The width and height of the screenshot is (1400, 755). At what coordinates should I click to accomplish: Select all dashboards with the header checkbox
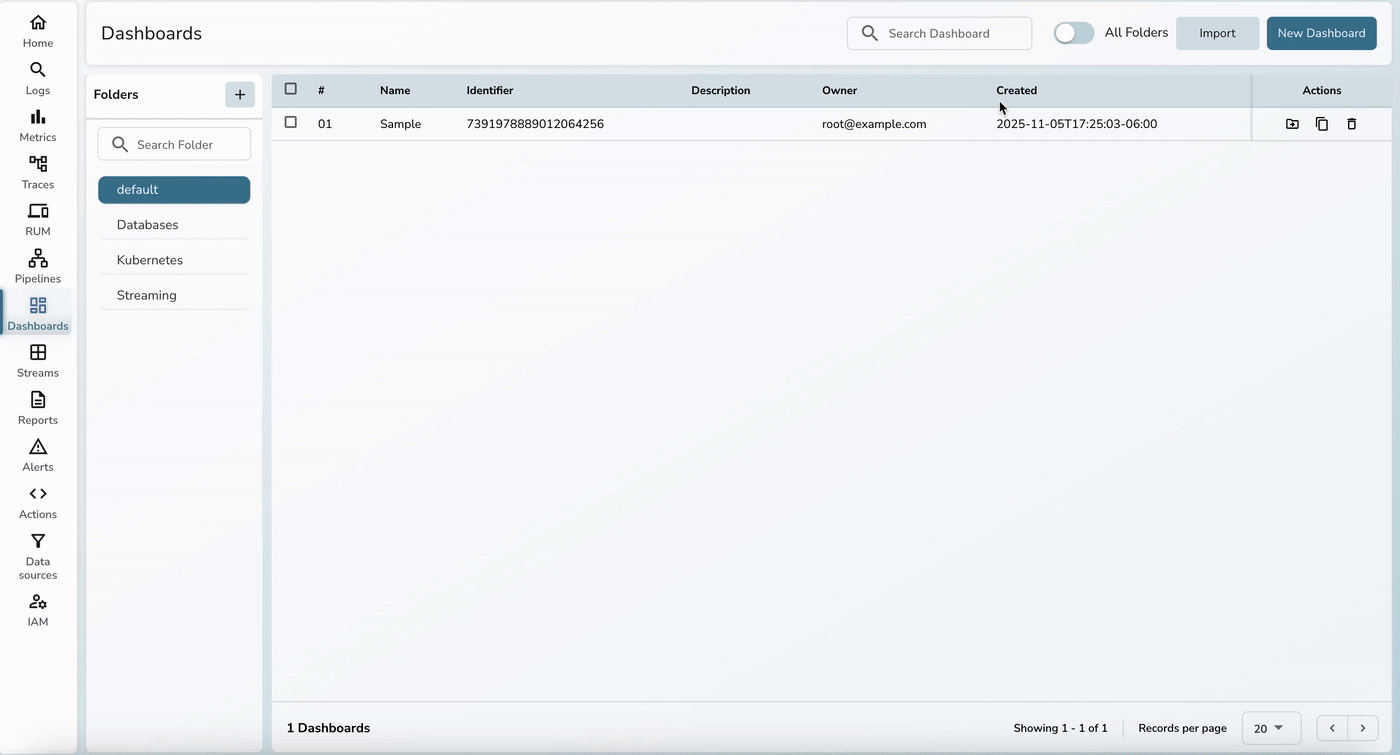(x=291, y=89)
